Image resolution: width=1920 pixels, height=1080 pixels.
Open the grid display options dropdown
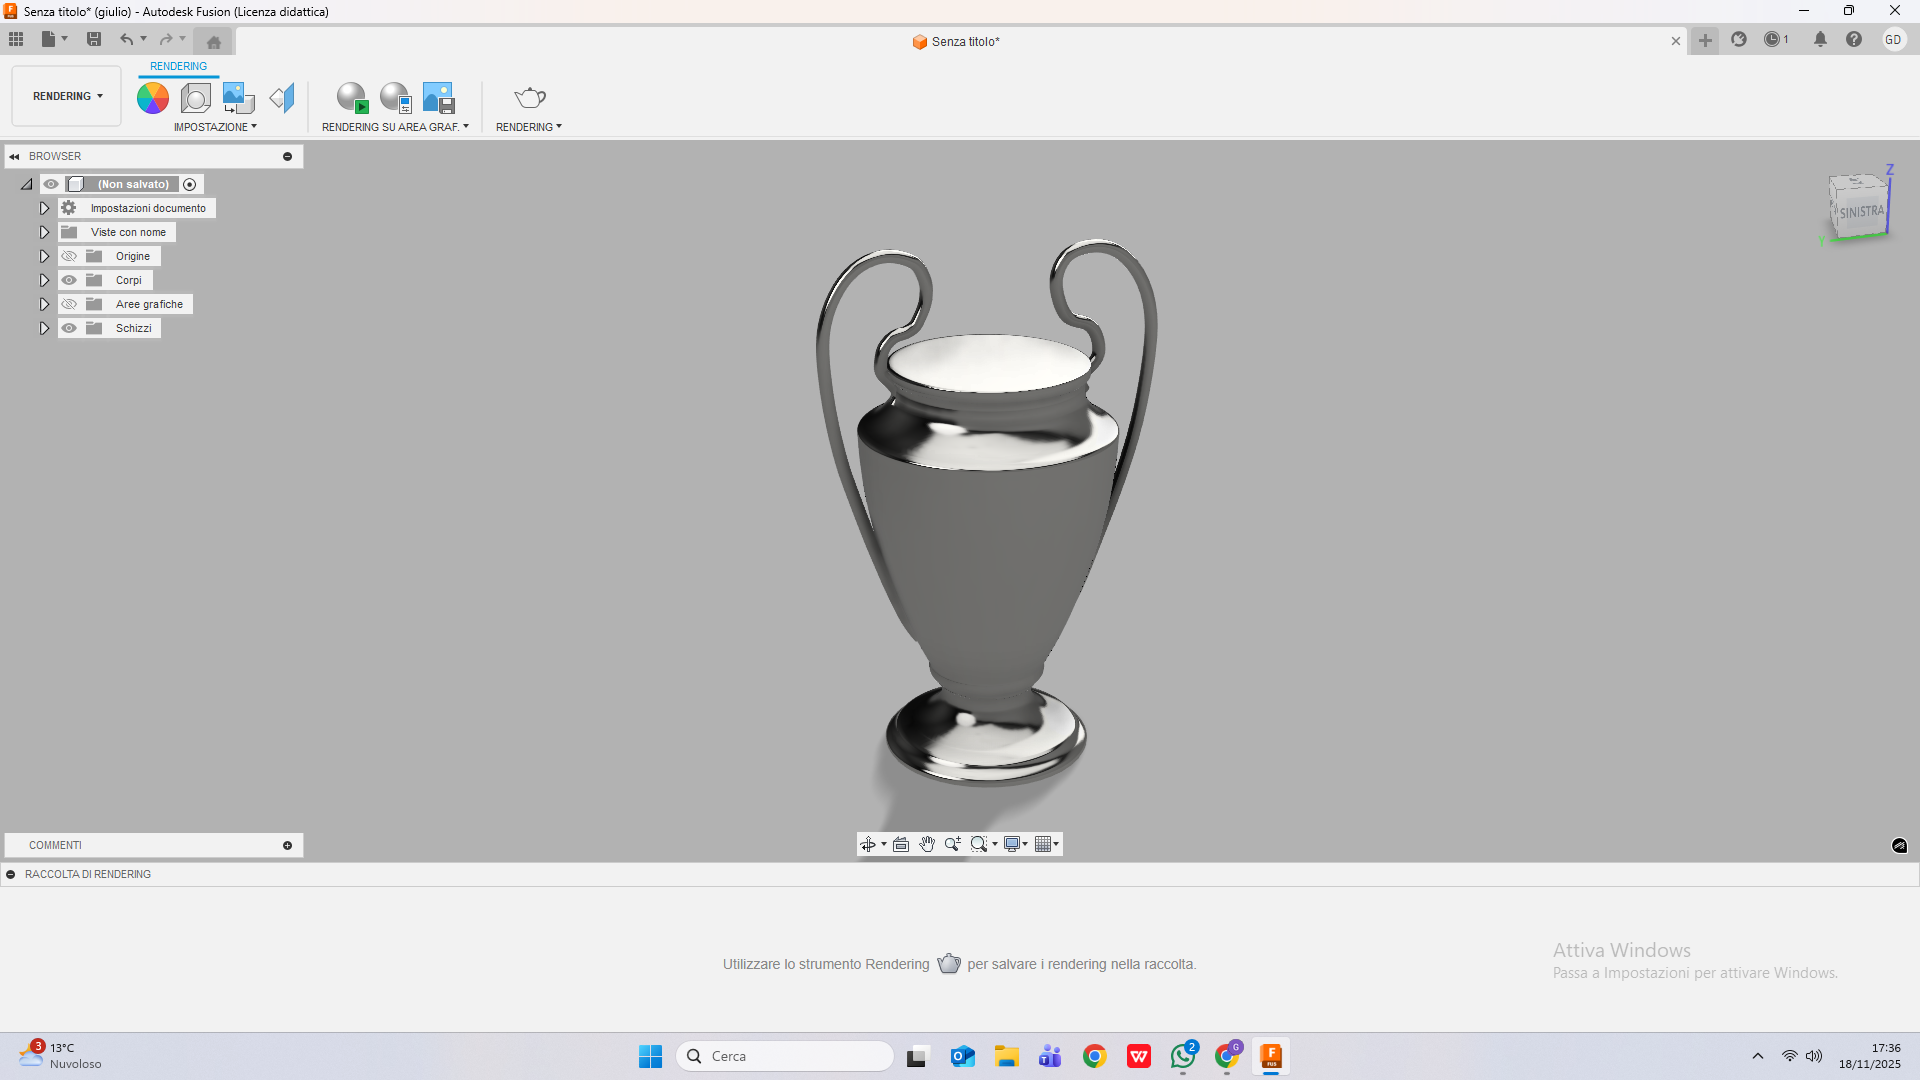coord(1047,844)
